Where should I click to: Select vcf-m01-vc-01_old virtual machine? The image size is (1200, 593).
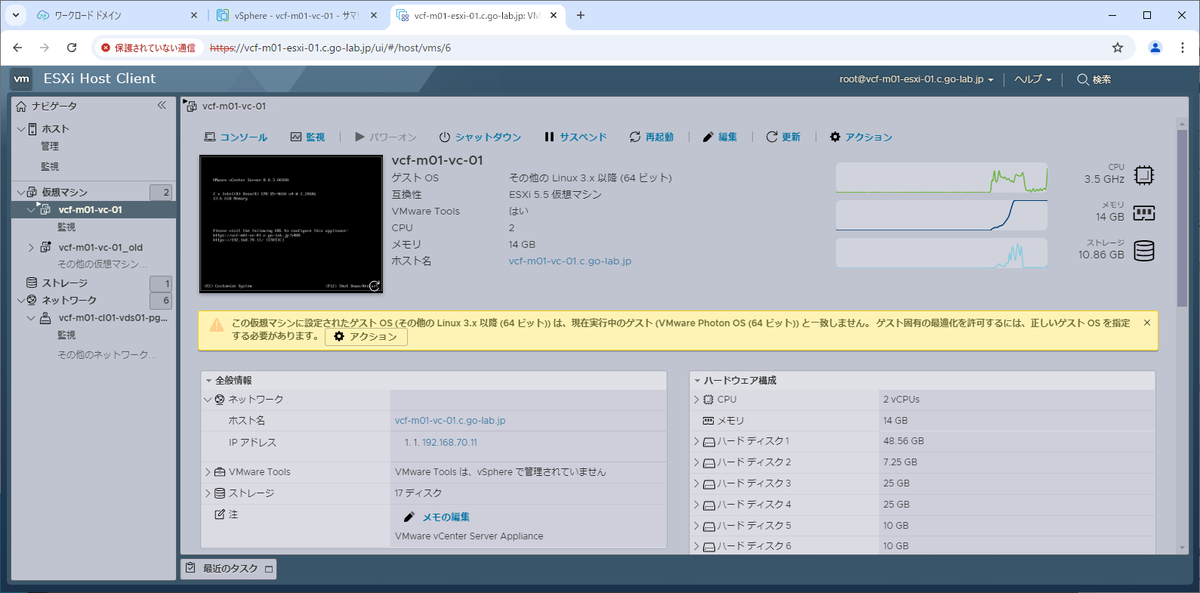[100, 247]
